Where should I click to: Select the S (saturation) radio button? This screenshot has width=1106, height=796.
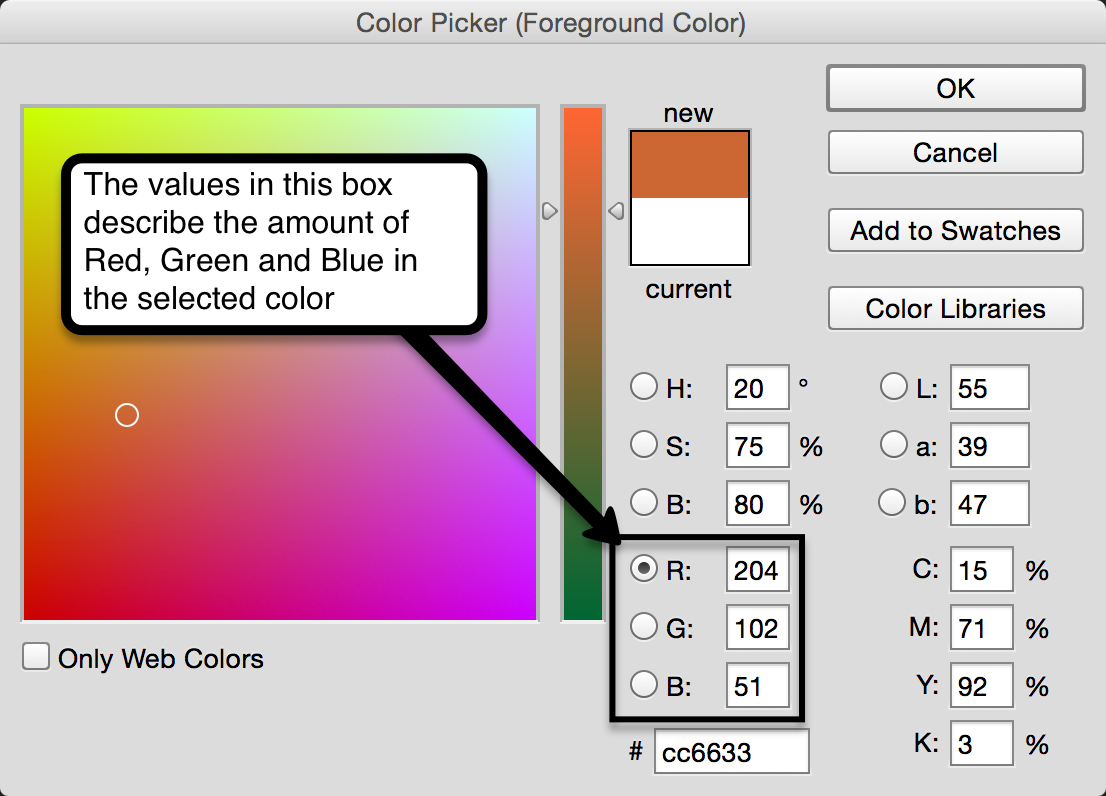[x=644, y=445]
